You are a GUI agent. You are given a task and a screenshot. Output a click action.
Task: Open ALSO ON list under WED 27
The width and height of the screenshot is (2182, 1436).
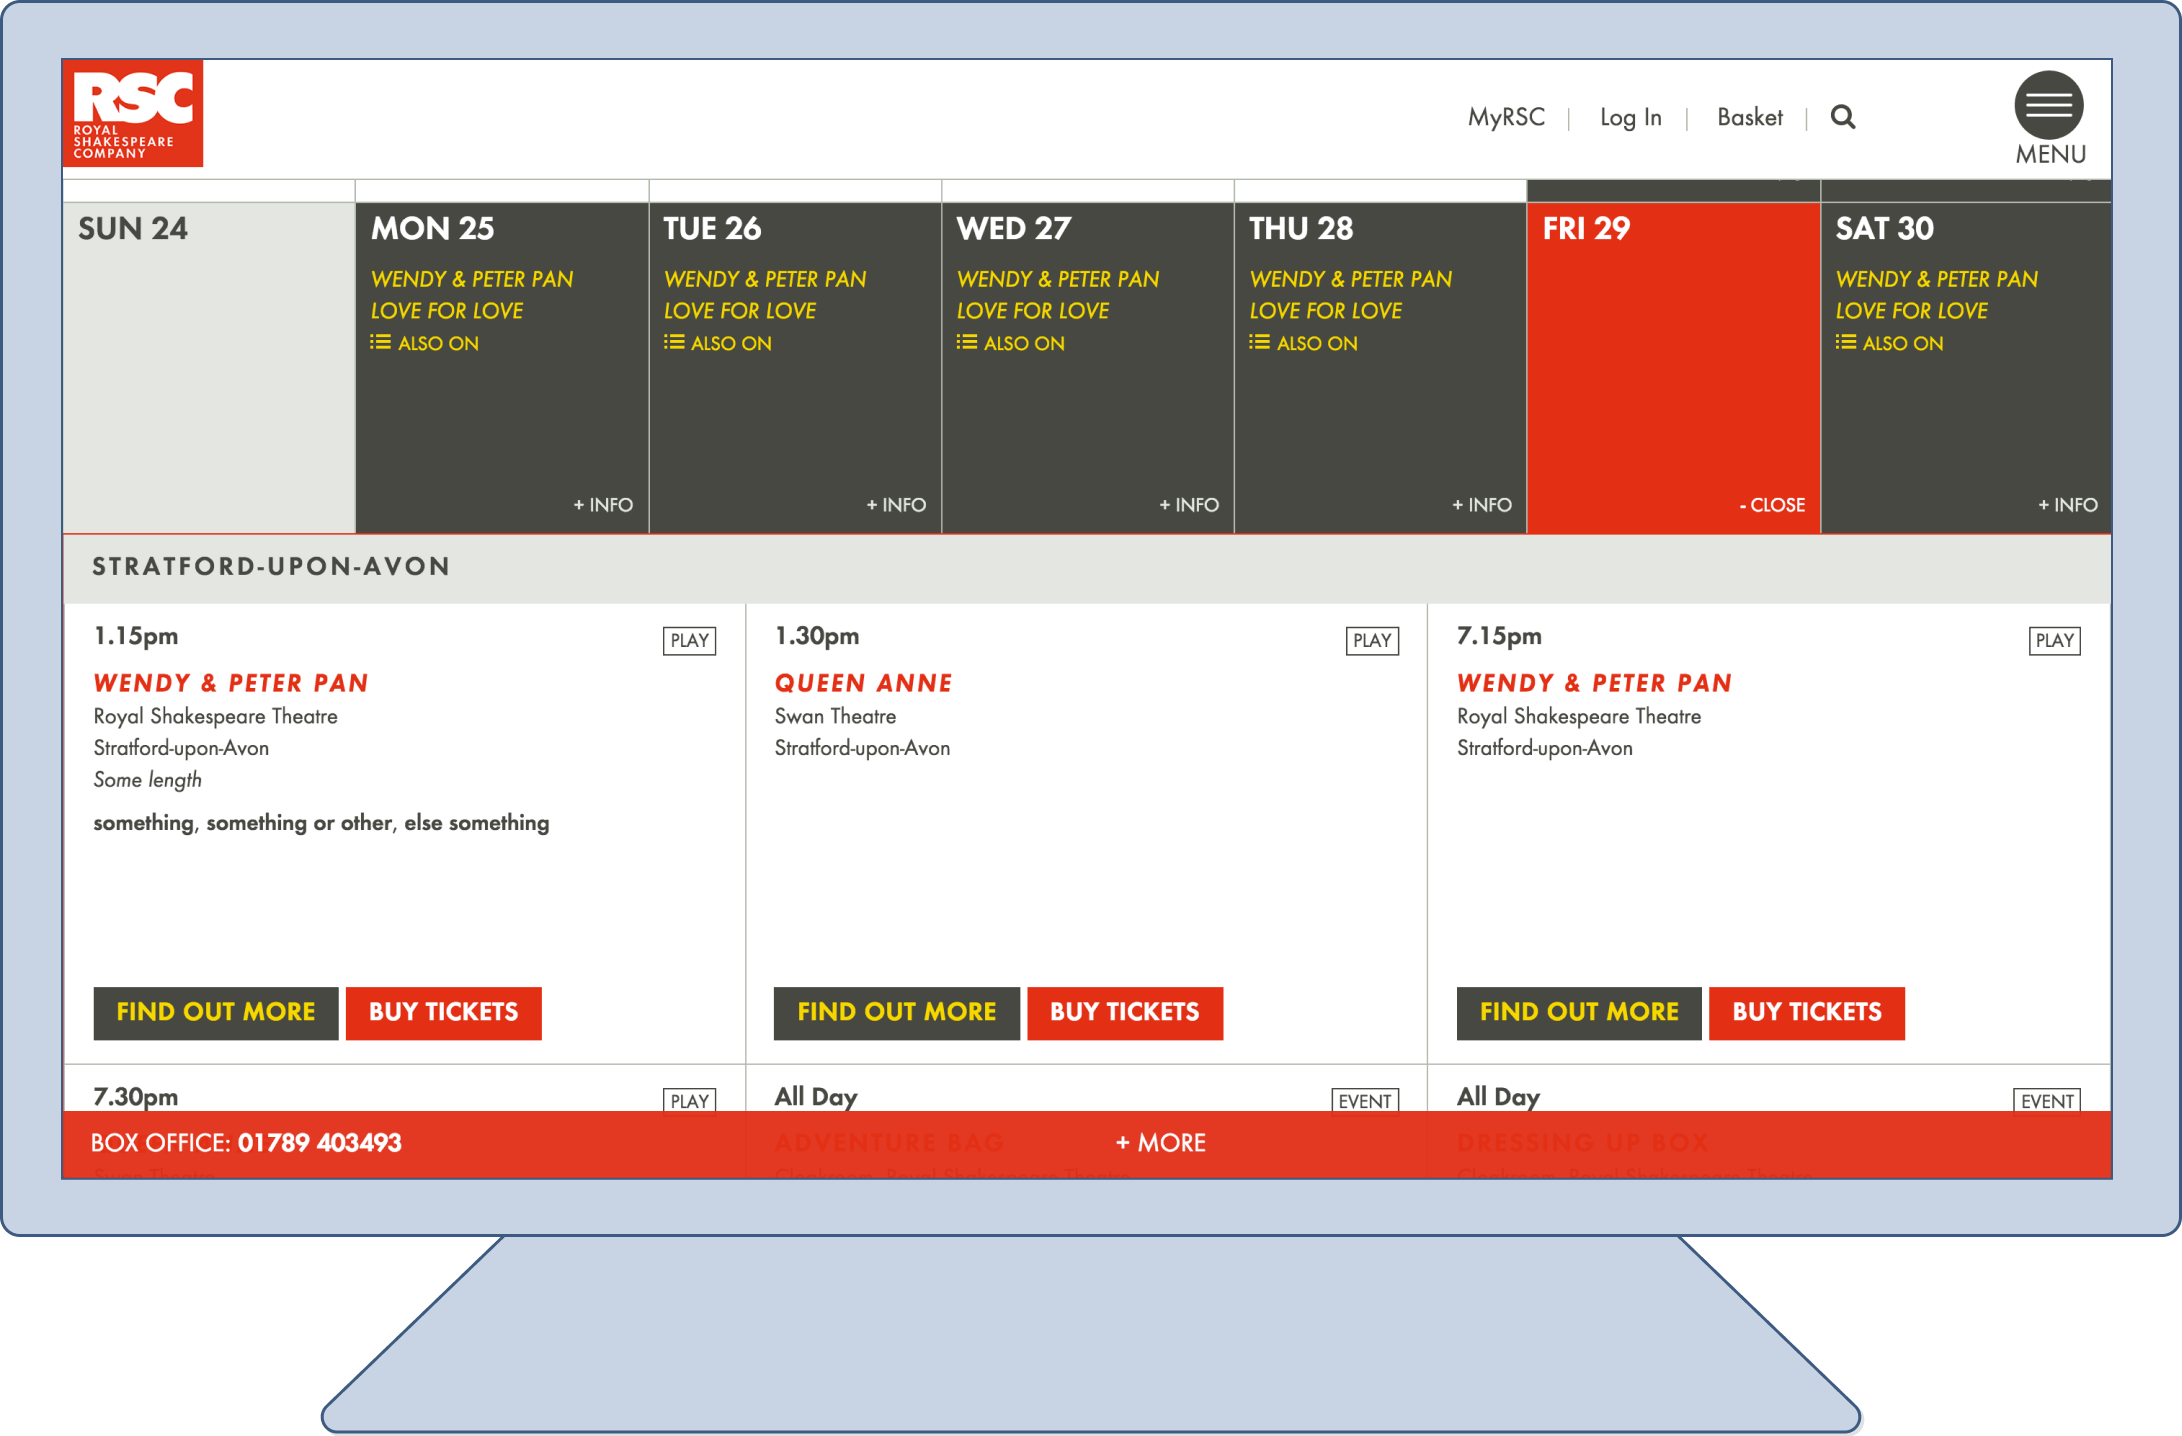1011,343
